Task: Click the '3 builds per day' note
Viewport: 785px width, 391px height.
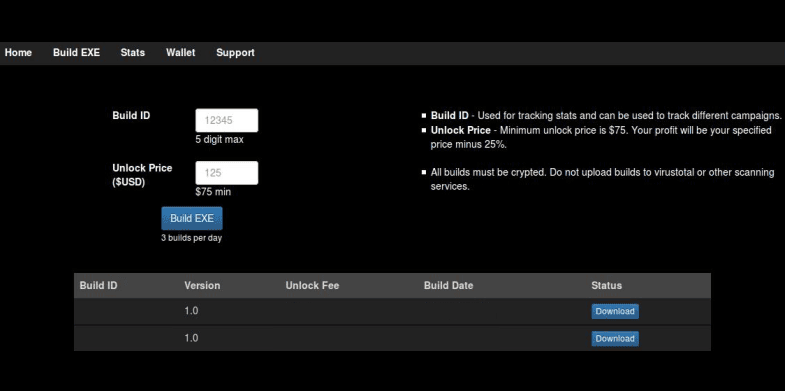Action: click(x=191, y=238)
